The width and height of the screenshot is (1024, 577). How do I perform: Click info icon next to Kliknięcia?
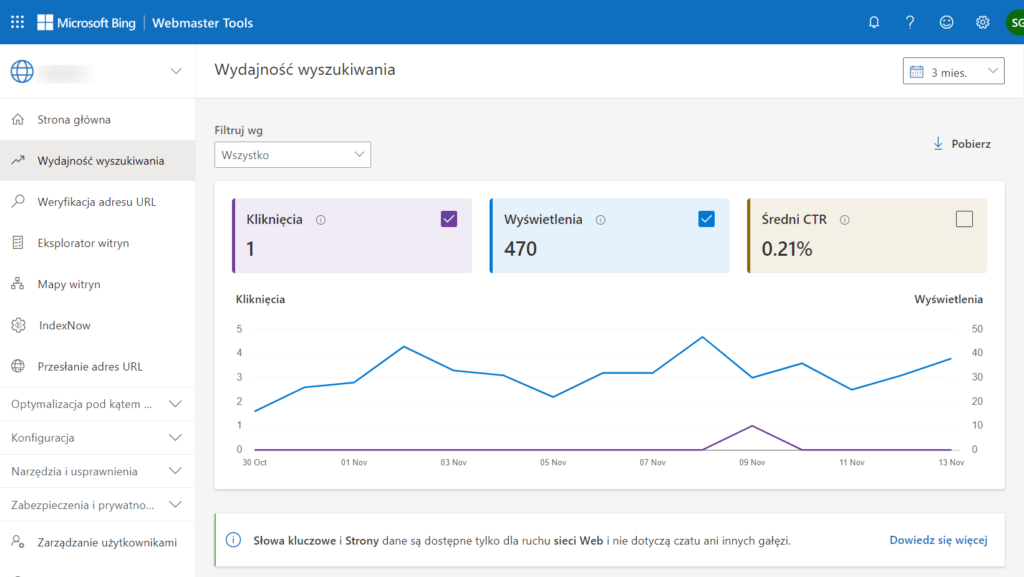(x=320, y=220)
